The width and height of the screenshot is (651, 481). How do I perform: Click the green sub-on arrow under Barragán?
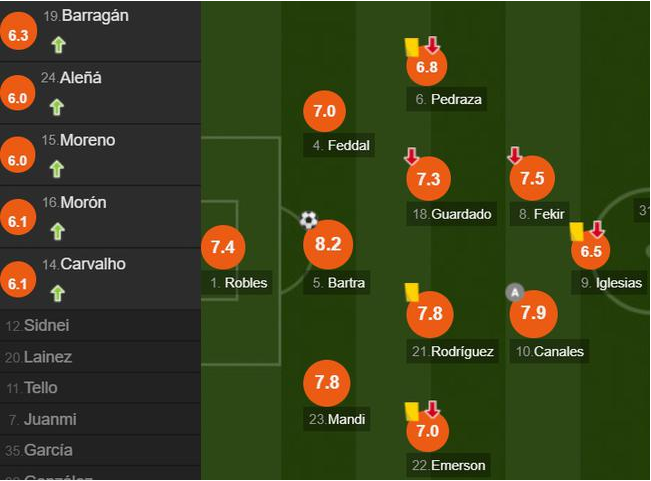[59, 45]
